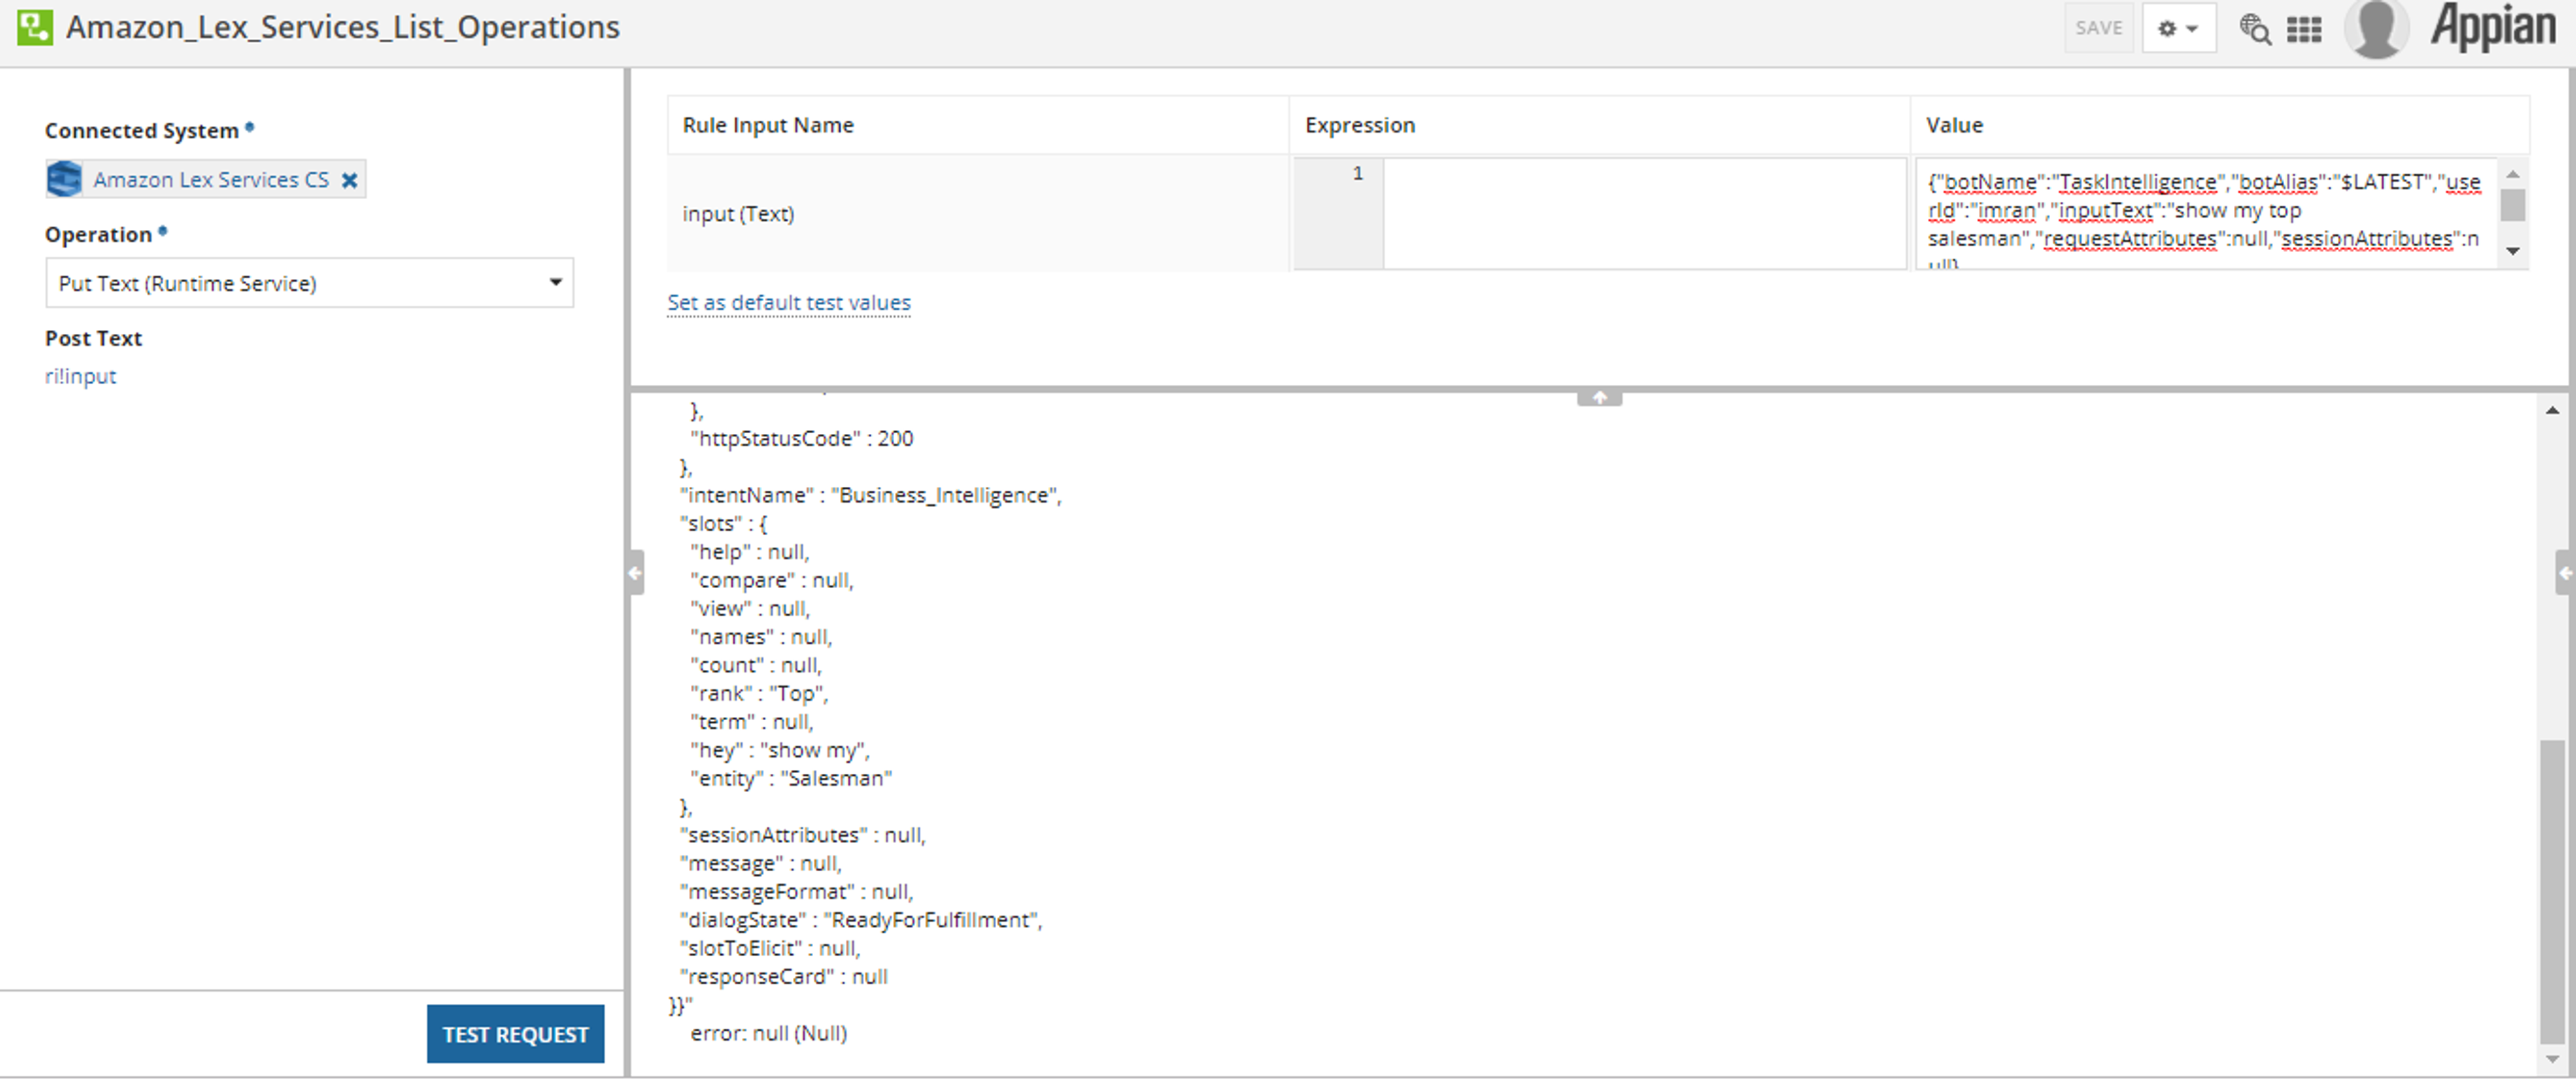Click the Amazon_Lex_Services_List_Operations title

tap(343, 27)
